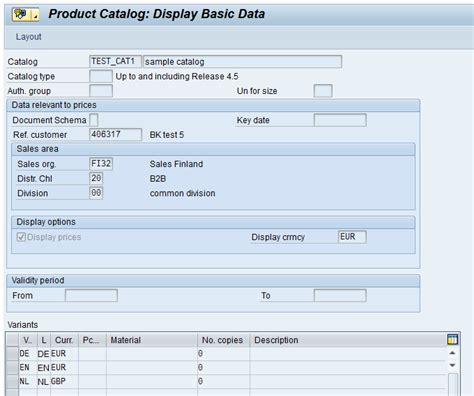Viewport: 474px width, 396px height.
Task: Click the Validity period To field
Action: [x=340, y=295]
